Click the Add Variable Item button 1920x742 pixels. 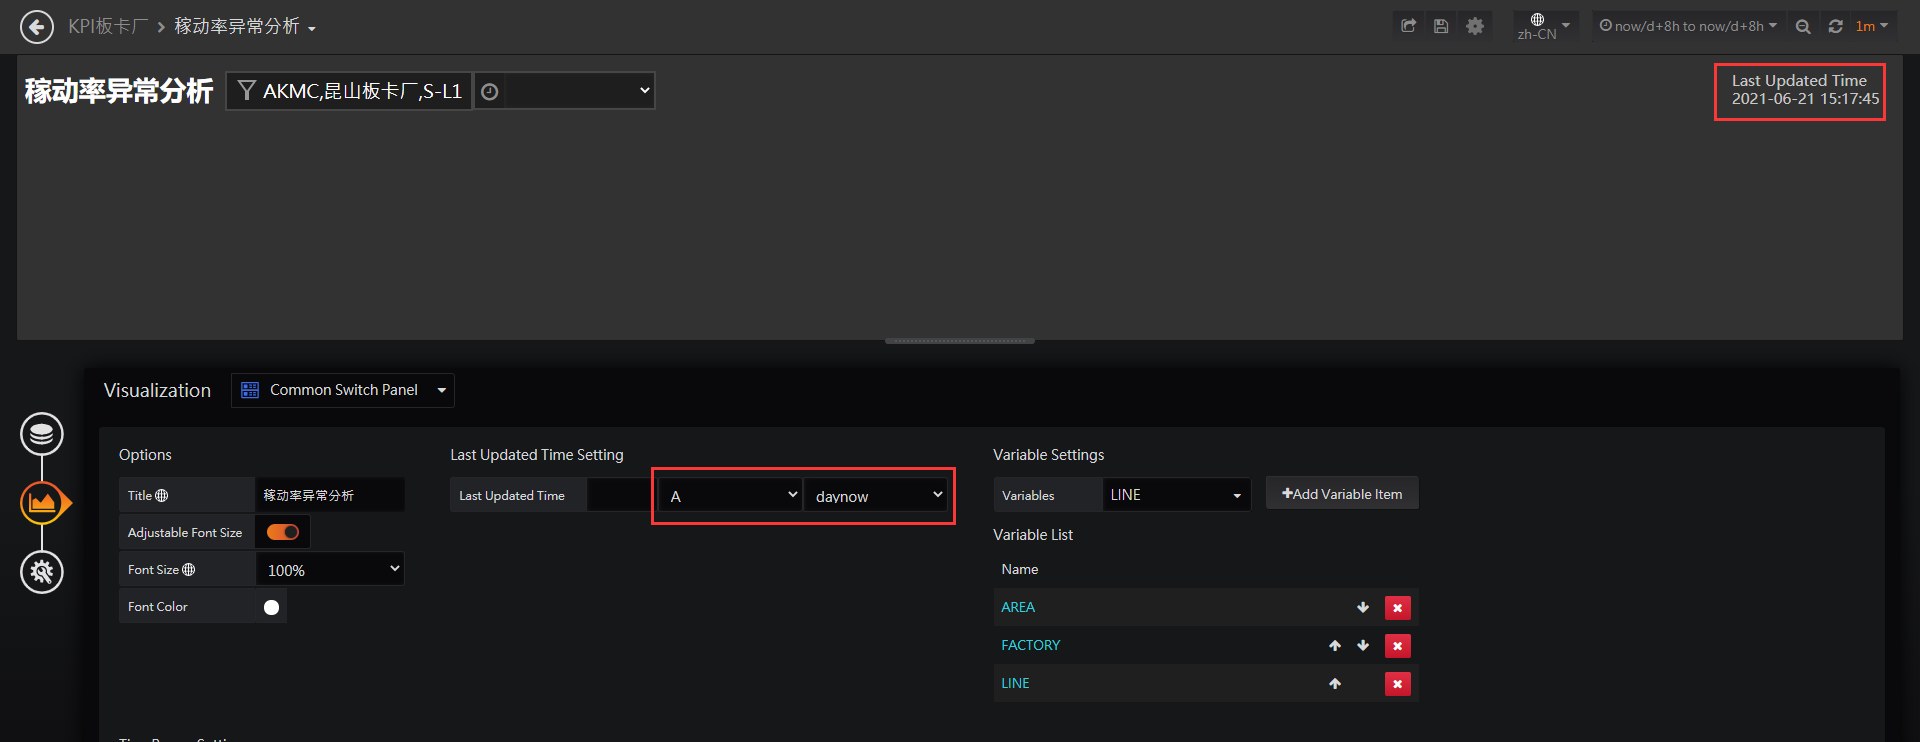click(x=1342, y=494)
